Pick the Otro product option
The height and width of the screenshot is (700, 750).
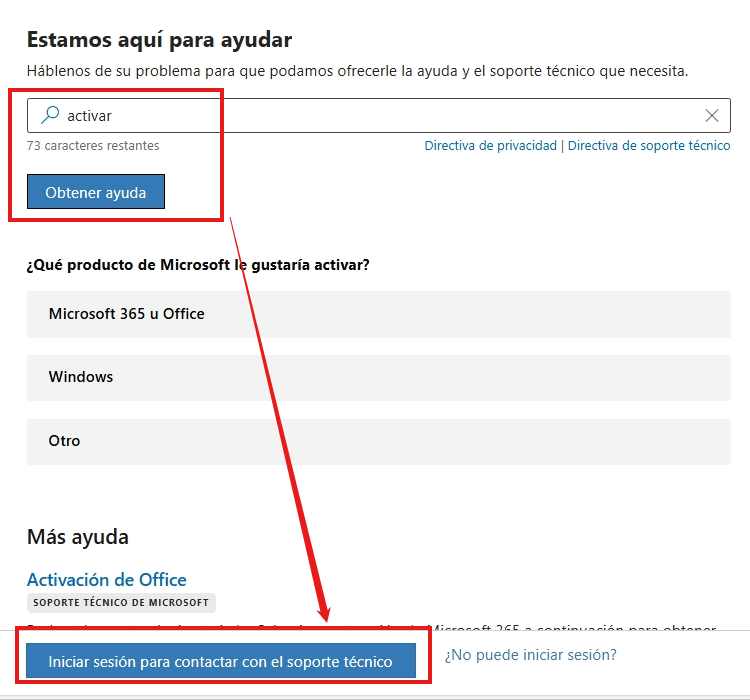[x=379, y=442]
